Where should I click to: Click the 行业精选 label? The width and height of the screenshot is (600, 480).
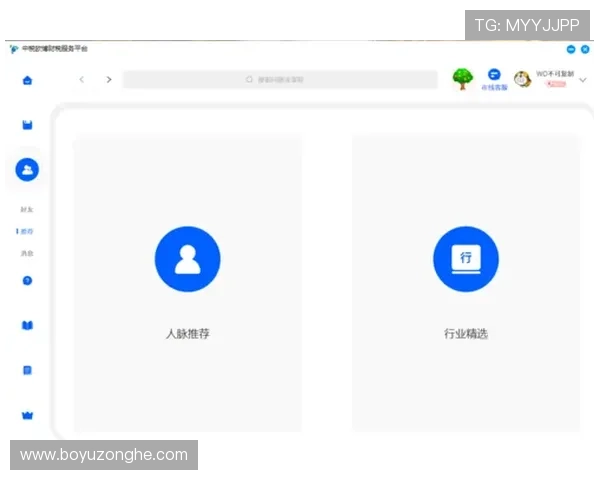pos(466,334)
